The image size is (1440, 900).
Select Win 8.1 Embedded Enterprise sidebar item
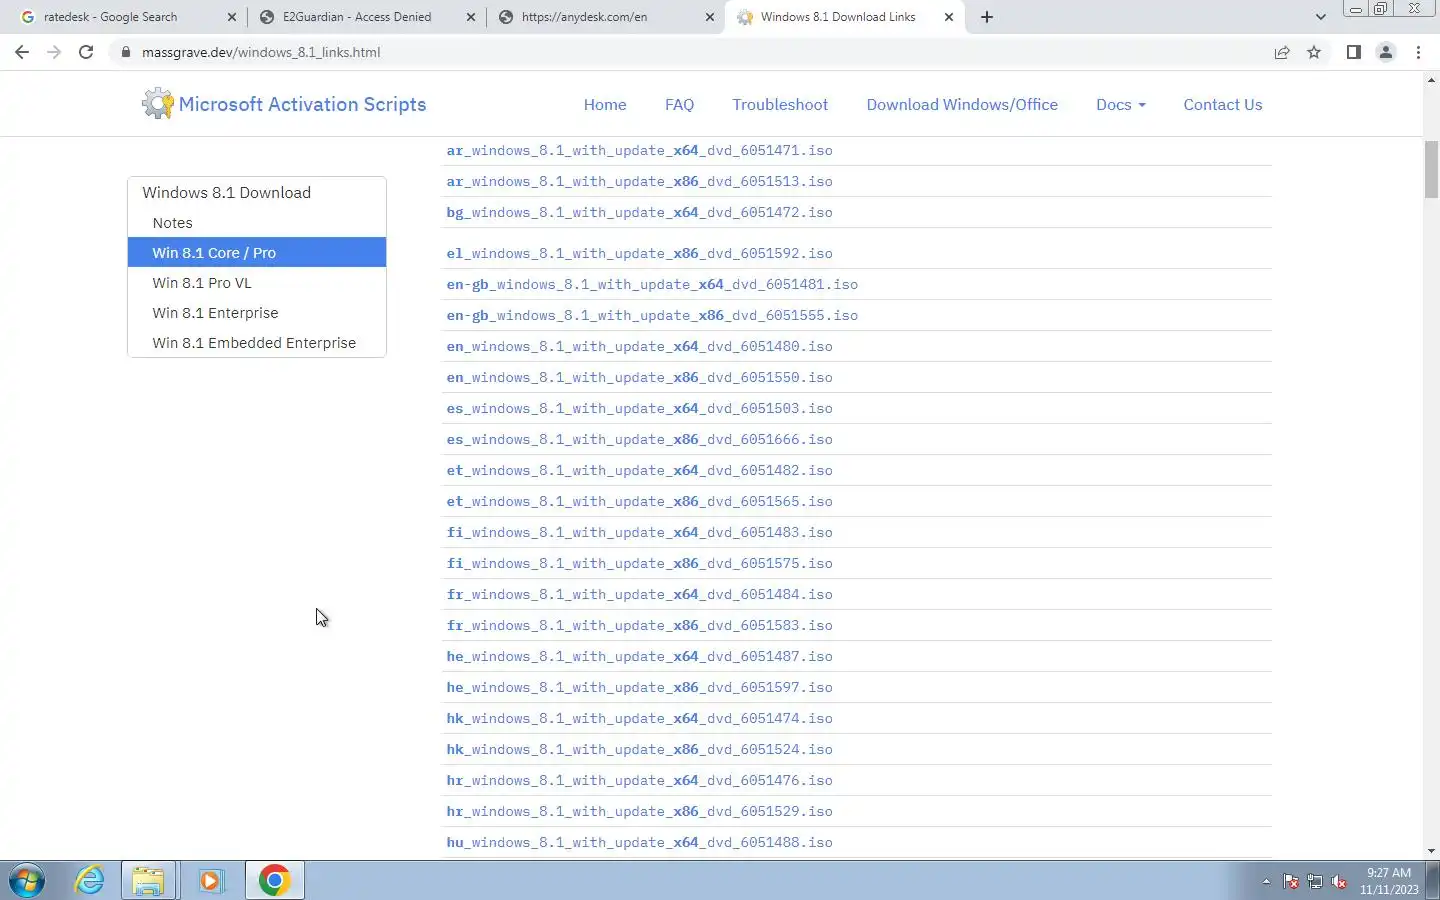[257, 343]
